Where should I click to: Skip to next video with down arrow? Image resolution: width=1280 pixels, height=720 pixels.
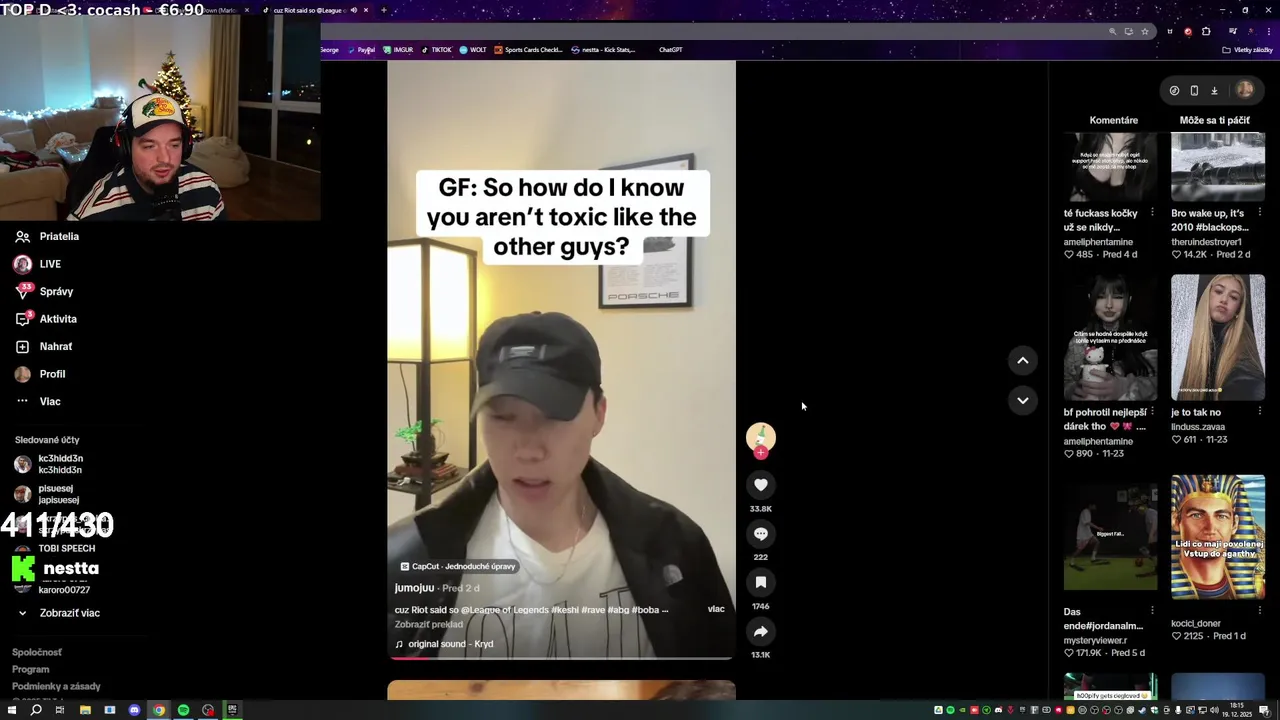click(x=1022, y=400)
